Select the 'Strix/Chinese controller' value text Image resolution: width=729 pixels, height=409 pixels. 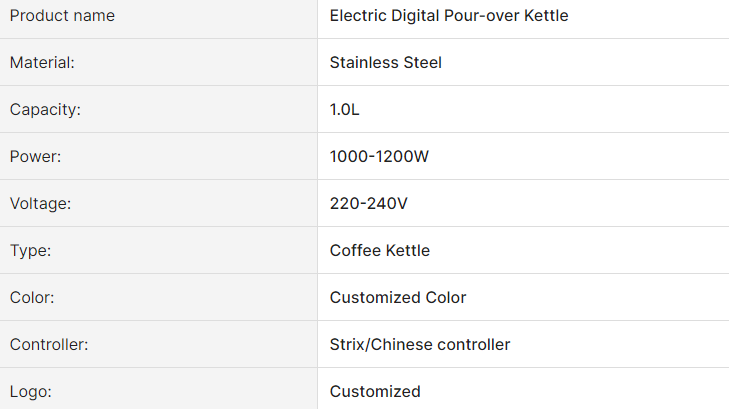point(420,345)
